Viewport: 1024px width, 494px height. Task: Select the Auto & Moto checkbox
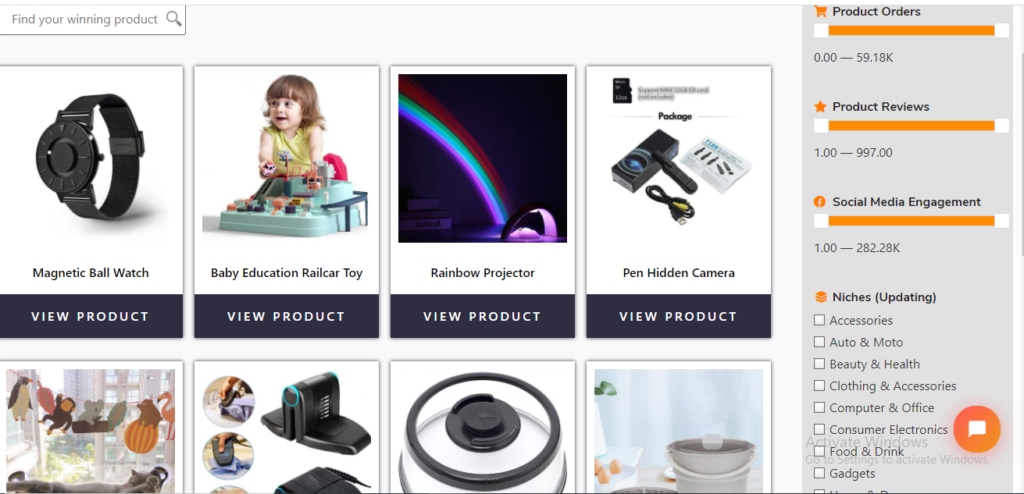(819, 342)
